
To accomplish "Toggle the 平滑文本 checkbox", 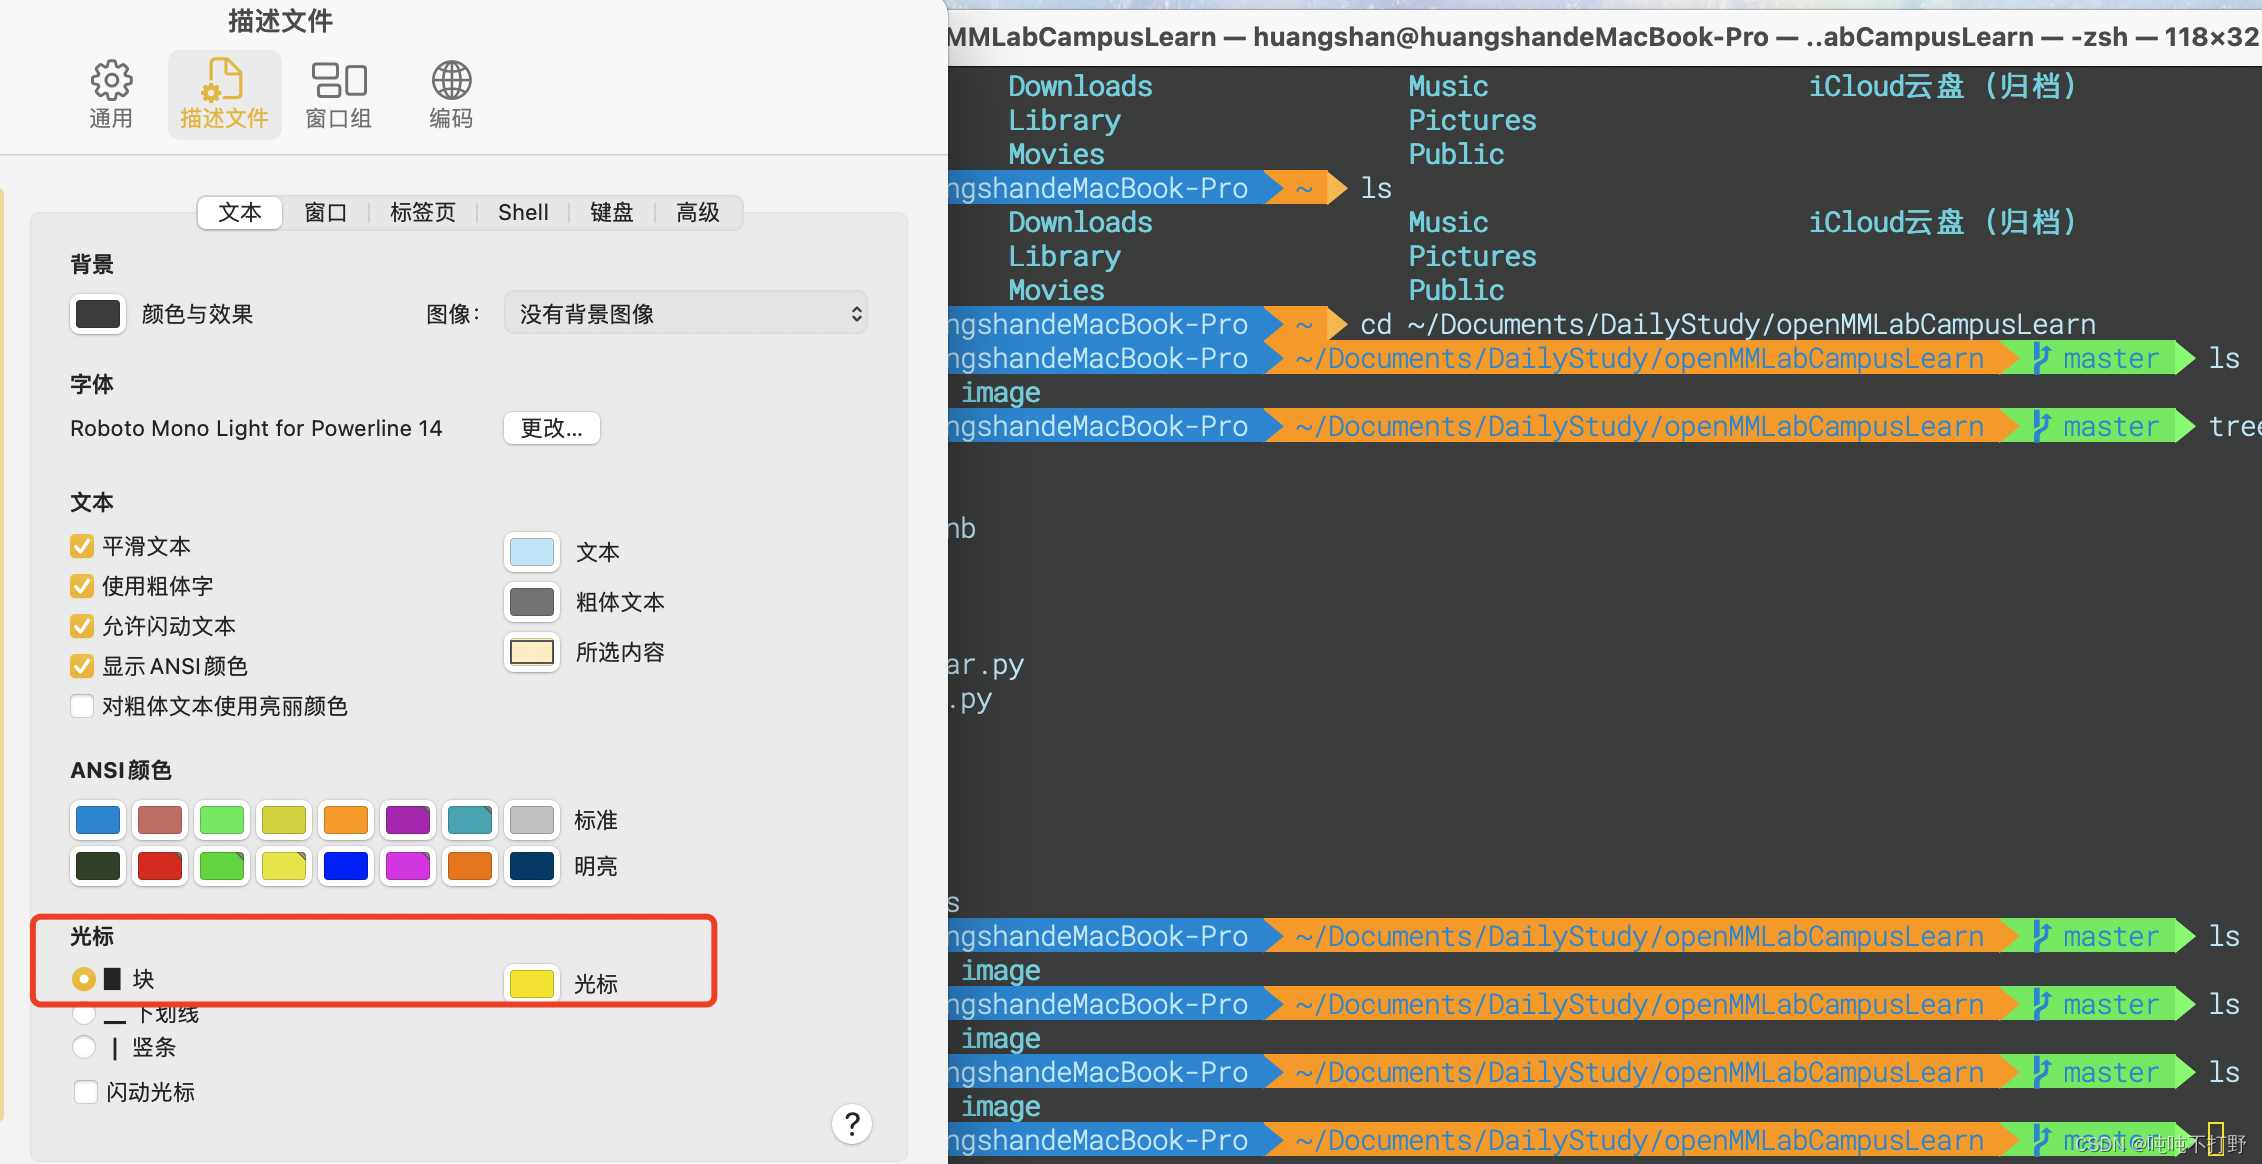I will click(x=82, y=546).
